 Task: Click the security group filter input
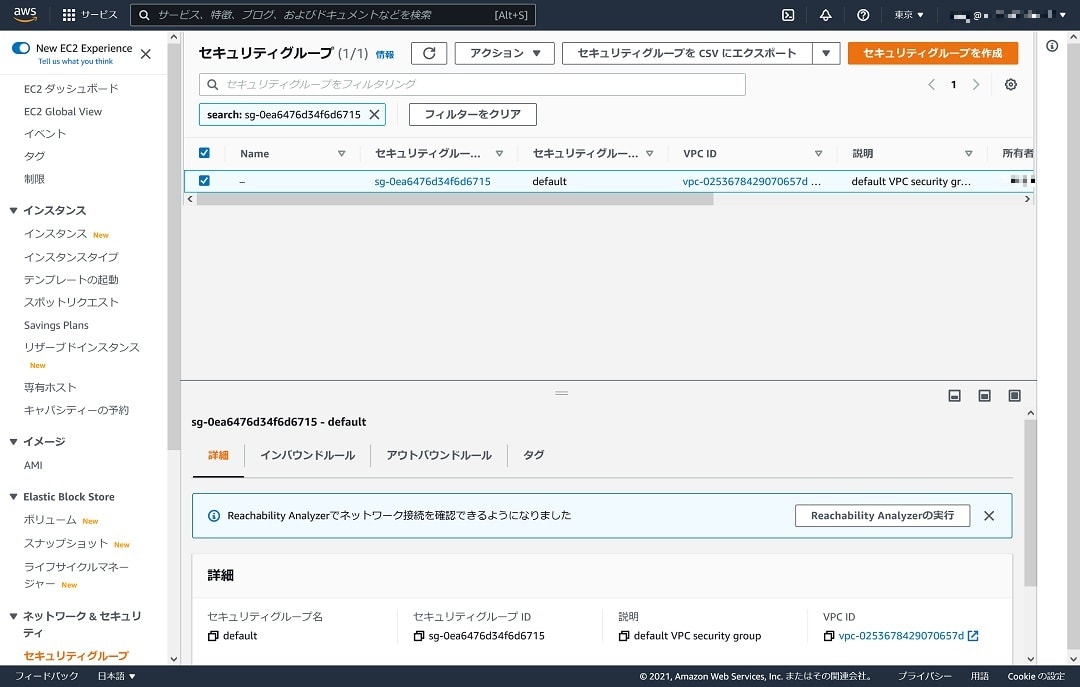point(472,84)
